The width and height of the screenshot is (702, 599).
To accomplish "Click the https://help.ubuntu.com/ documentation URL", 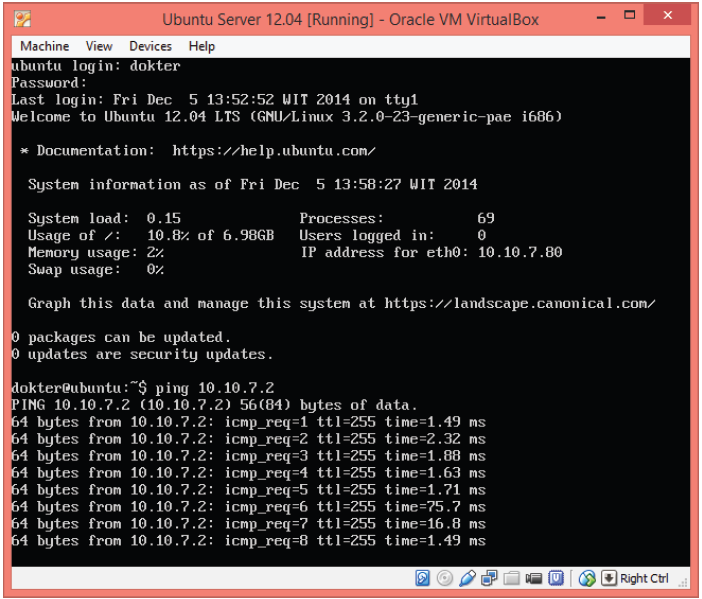I will click(274, 151).
